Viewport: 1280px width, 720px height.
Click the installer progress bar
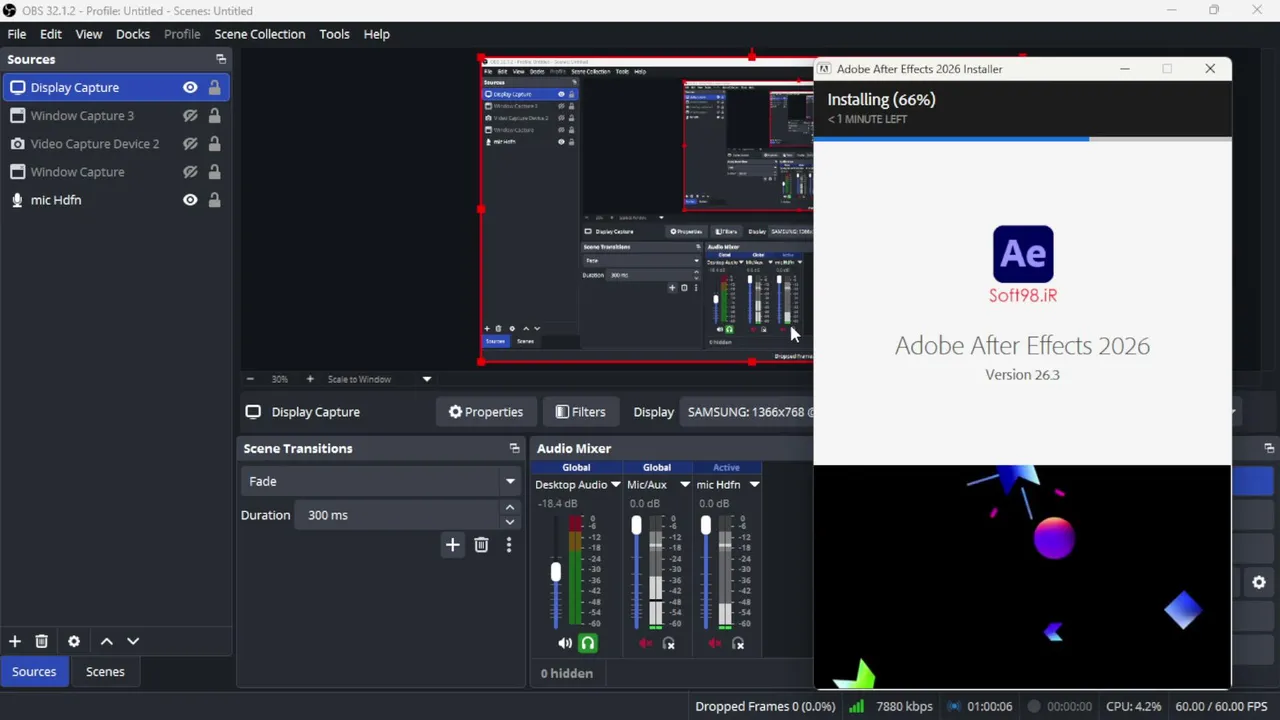coord(1023,139)
